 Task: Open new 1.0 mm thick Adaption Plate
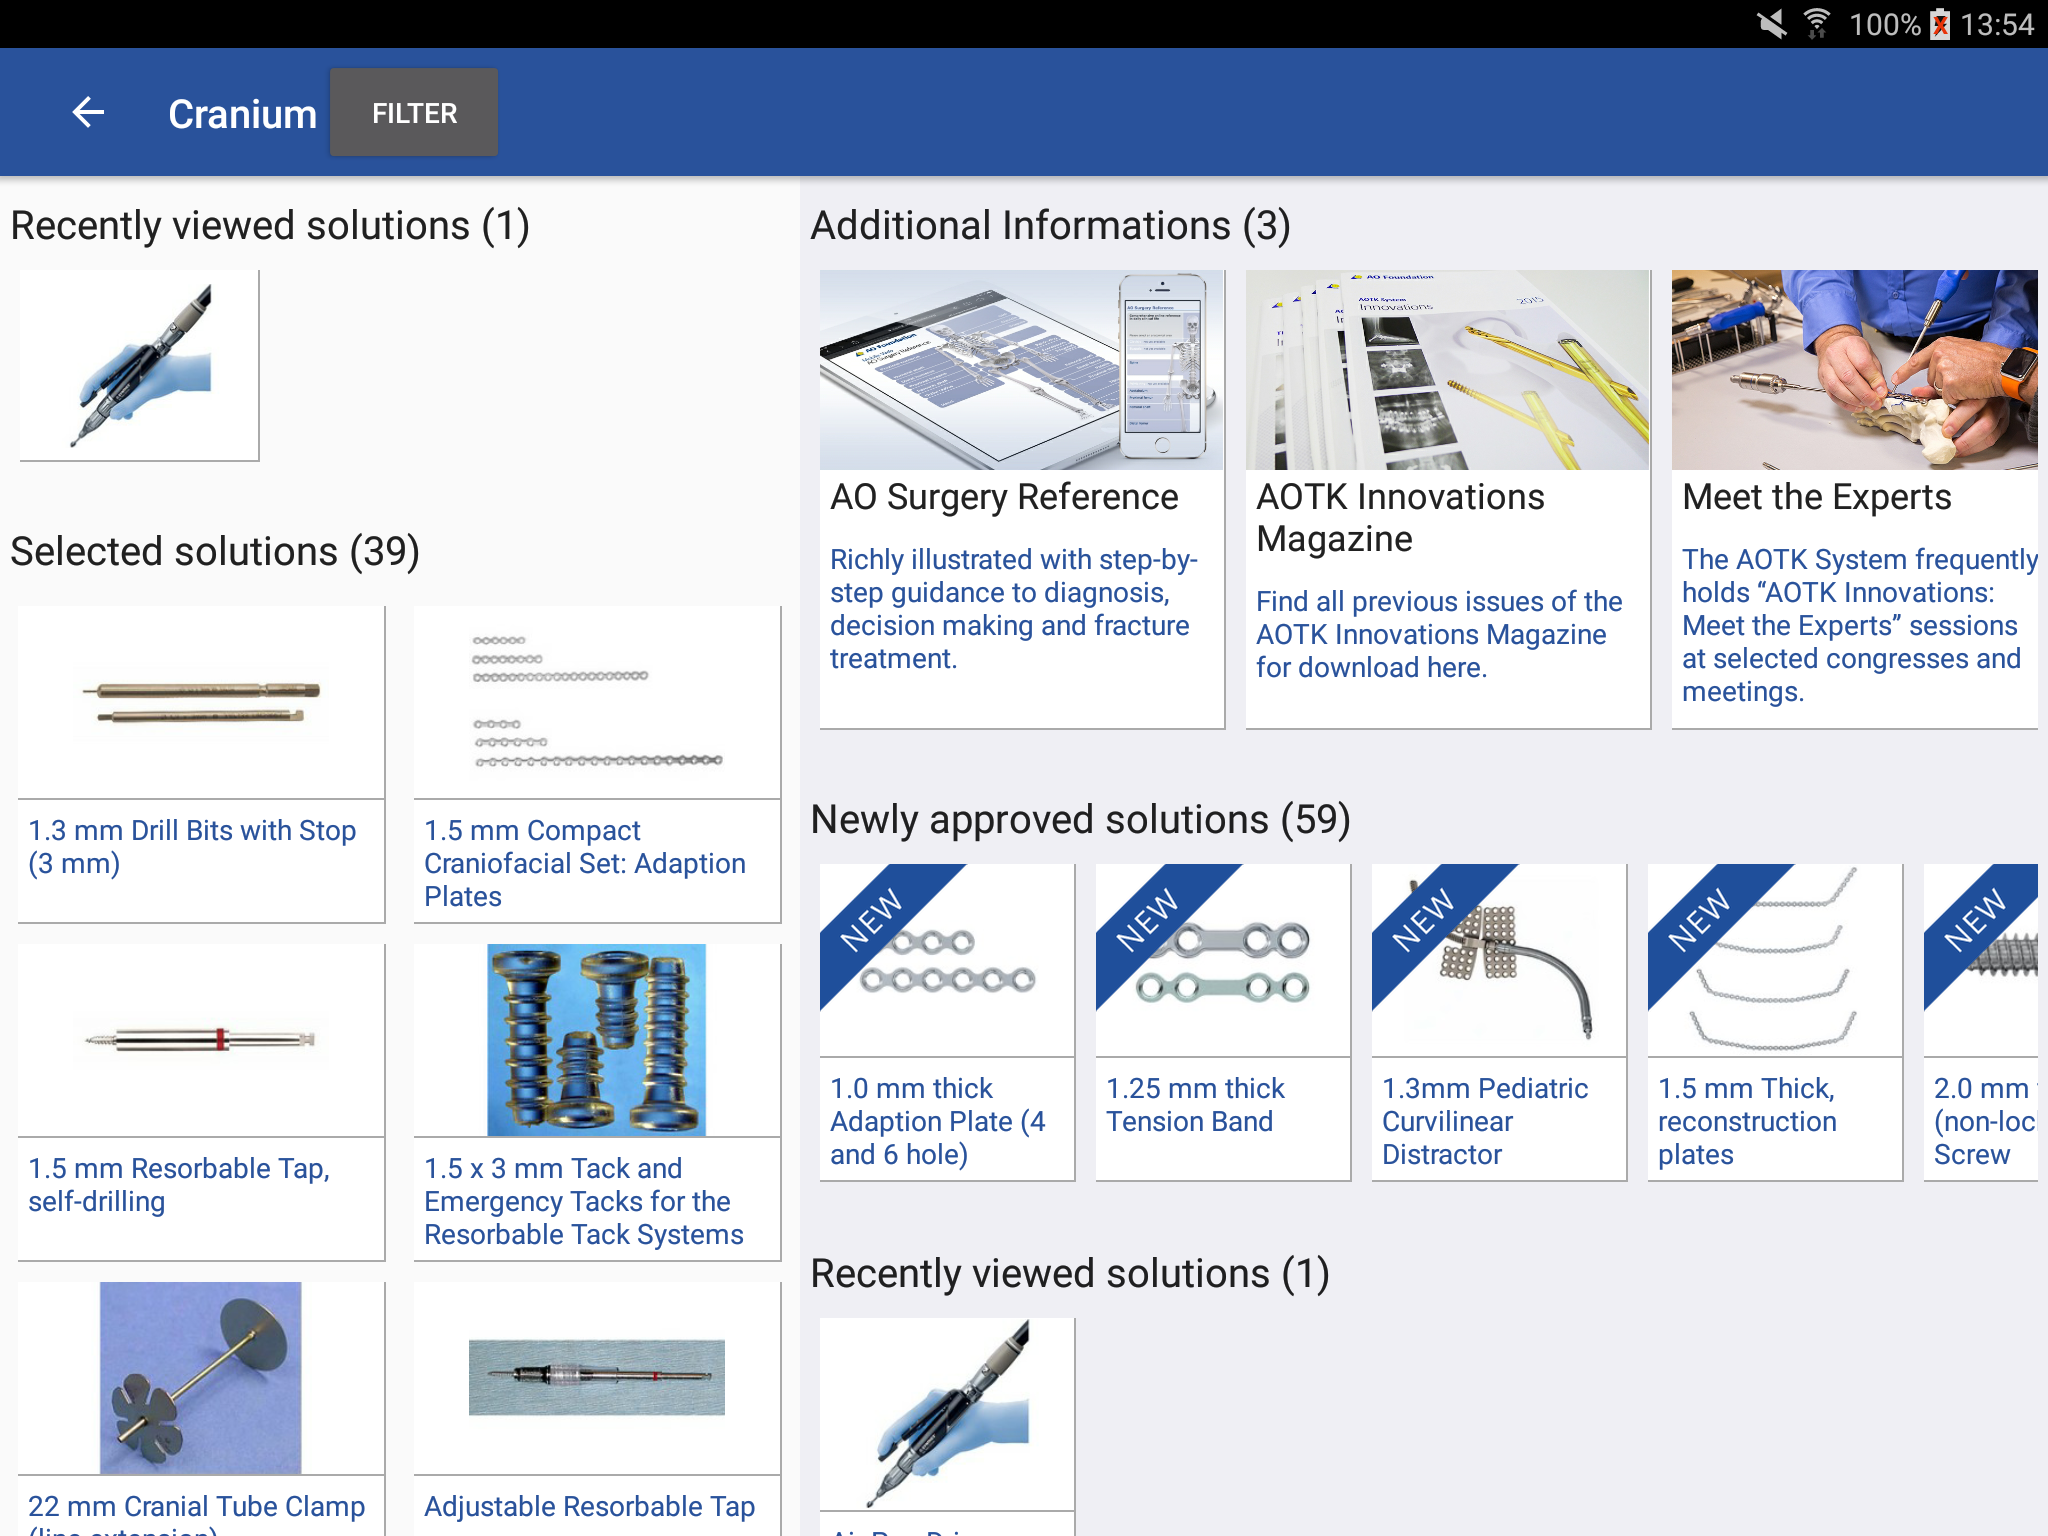[947, 1022]
